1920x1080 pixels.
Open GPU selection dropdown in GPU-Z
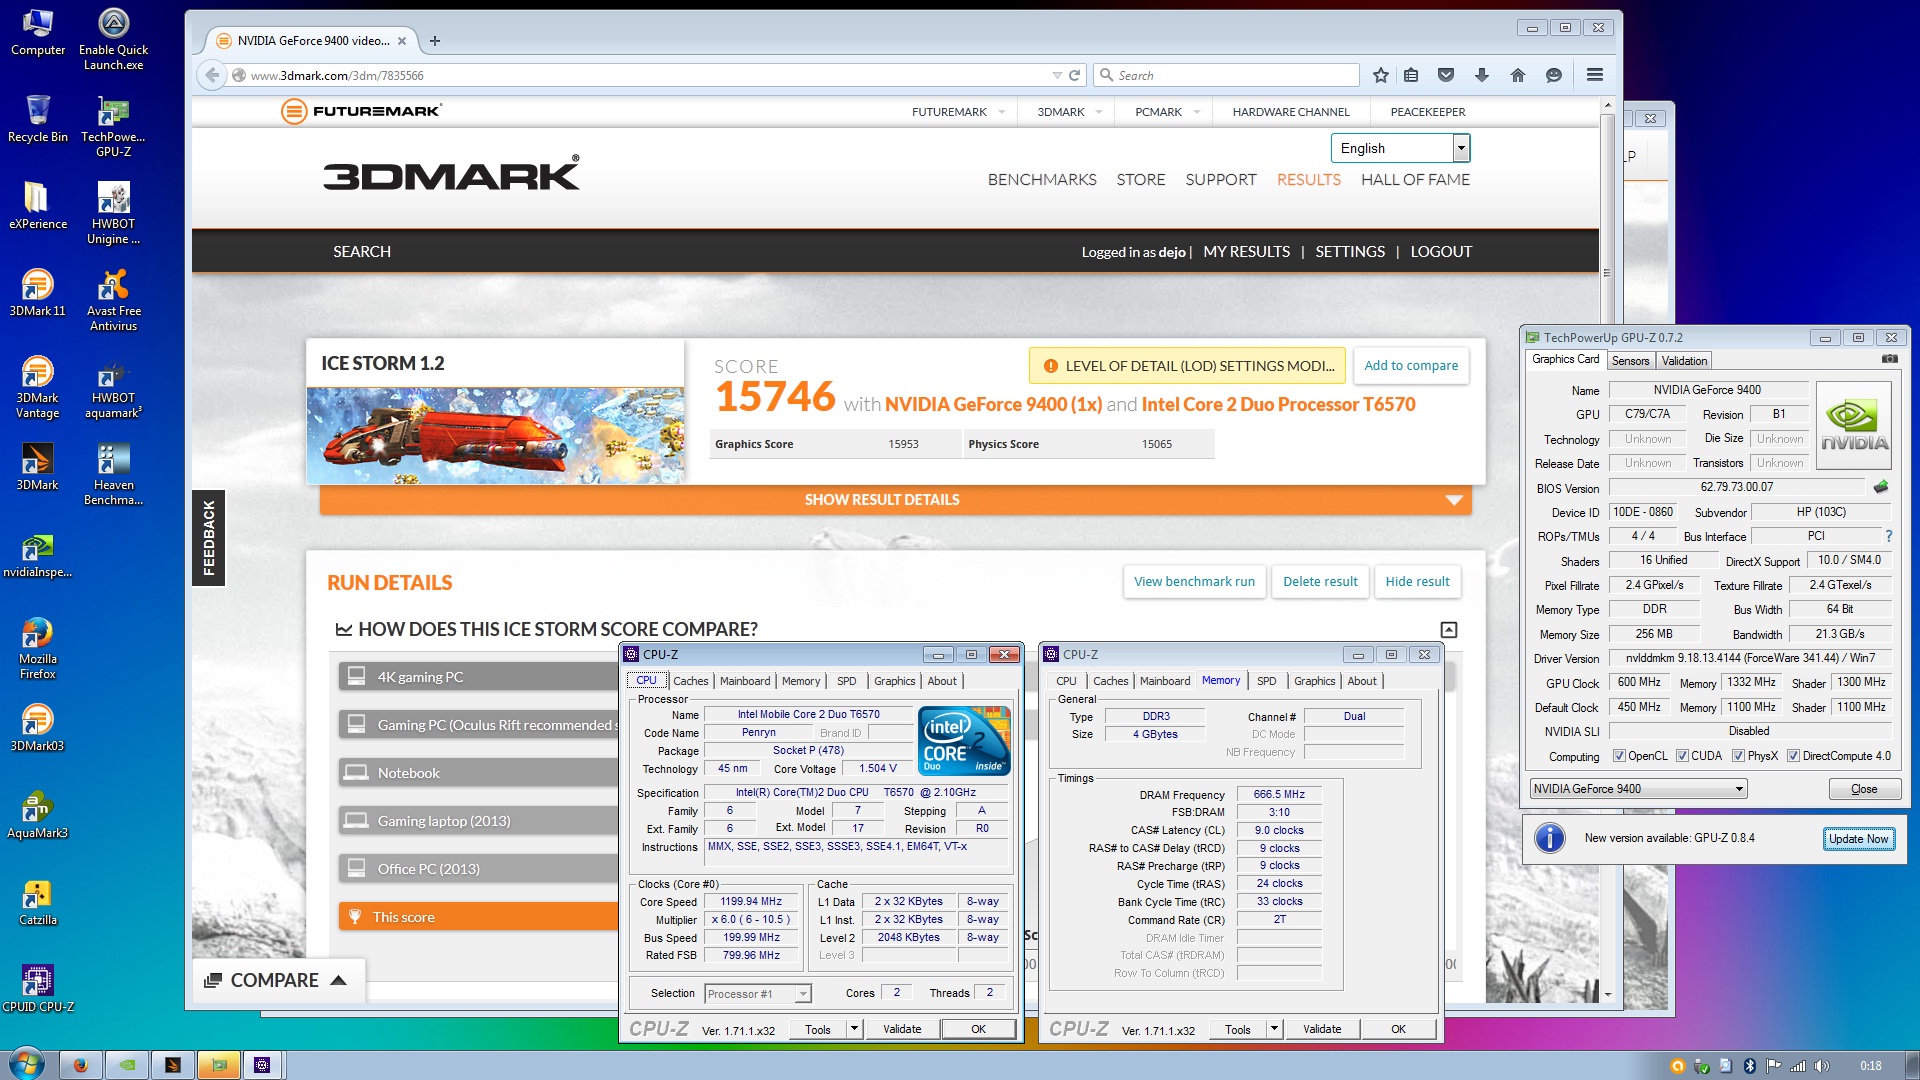tap(1638, 789)
